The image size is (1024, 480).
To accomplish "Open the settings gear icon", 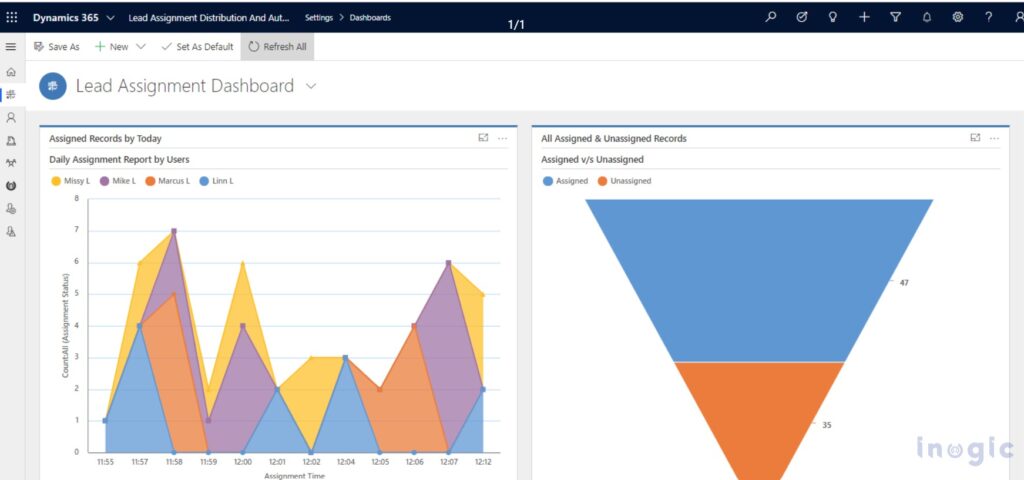I will 957,18.
